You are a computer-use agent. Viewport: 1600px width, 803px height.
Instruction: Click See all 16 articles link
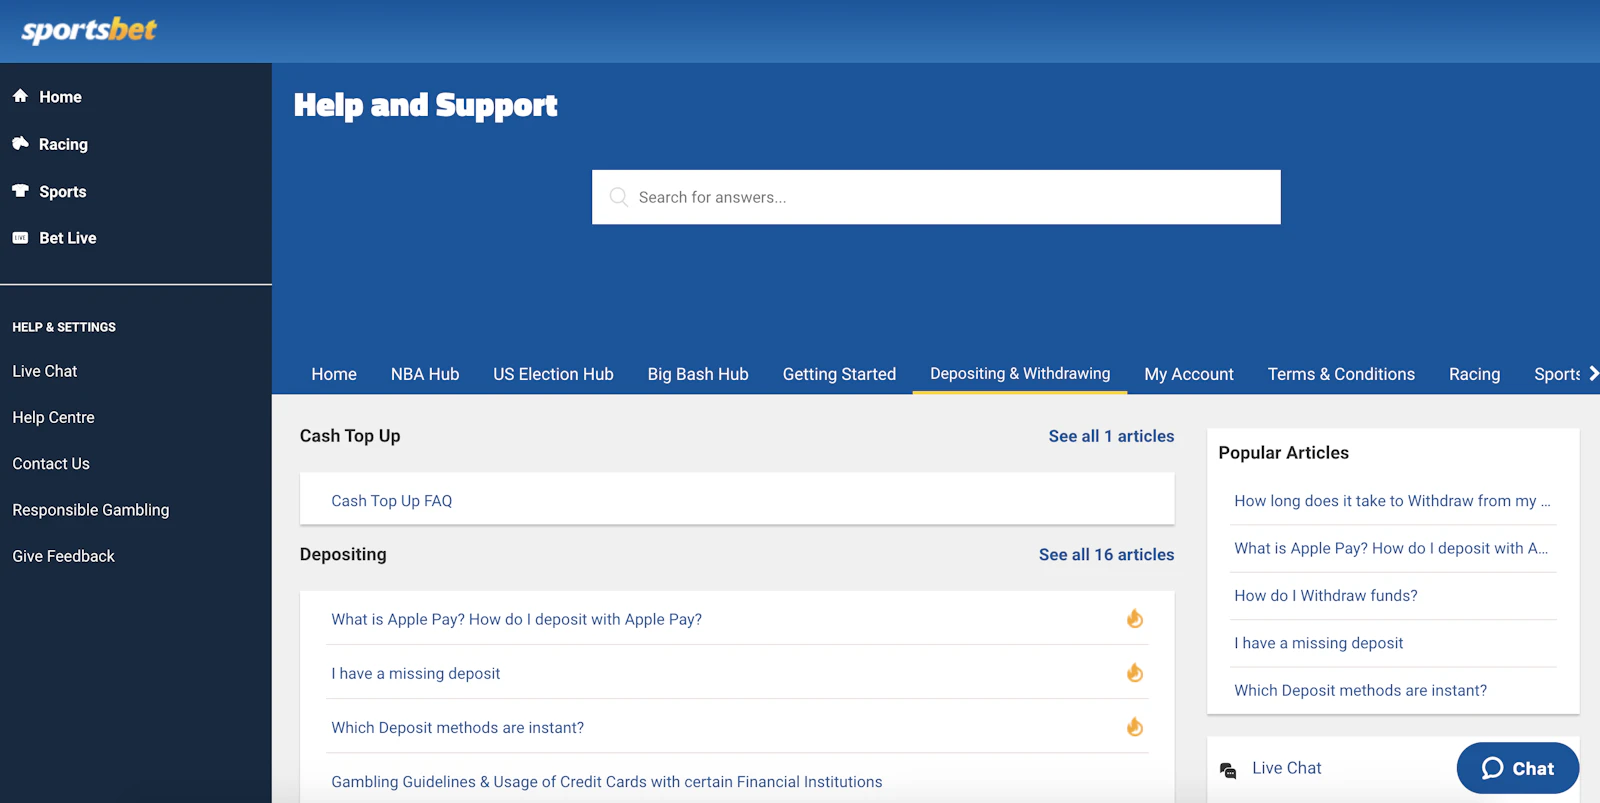[x=1106, y=554]
